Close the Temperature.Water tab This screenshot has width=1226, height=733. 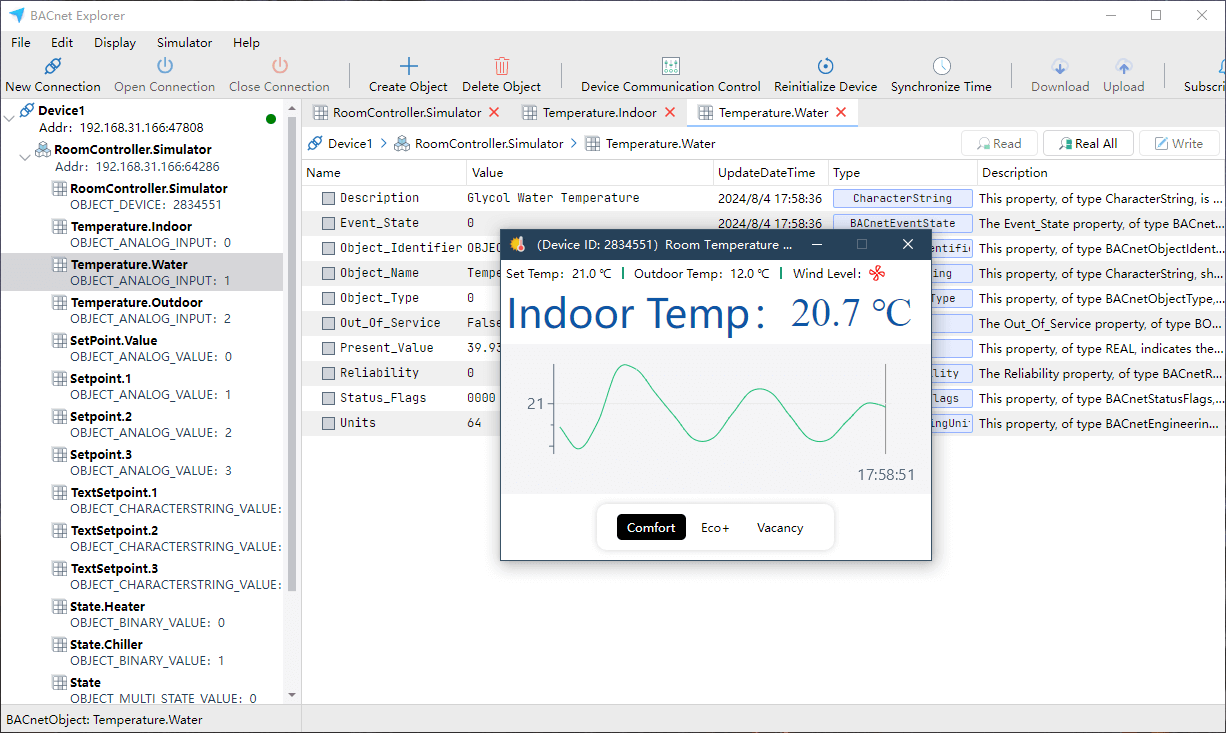(841, 112)
